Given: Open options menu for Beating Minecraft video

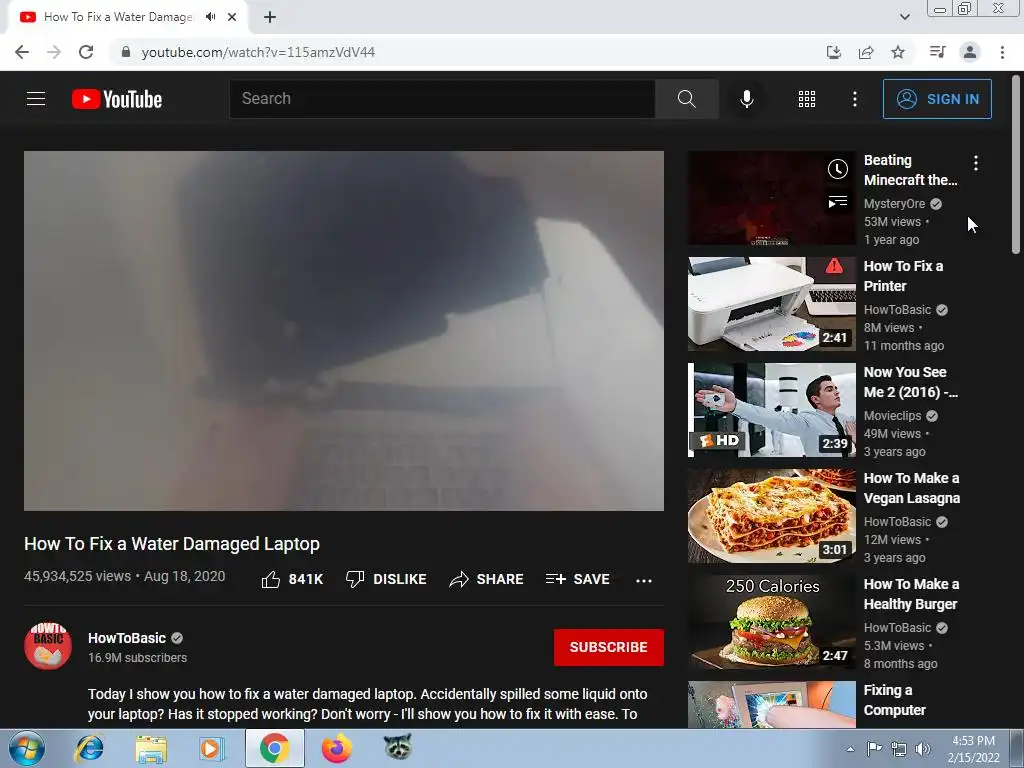Looking at the screenshot, I should [976, 163].
